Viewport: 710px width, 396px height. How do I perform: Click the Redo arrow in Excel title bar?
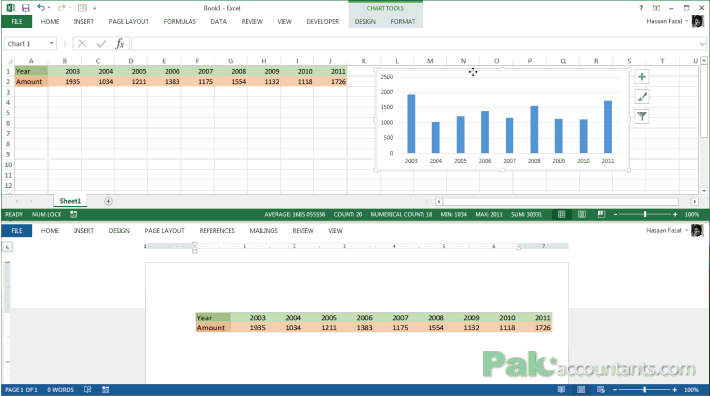62,7
